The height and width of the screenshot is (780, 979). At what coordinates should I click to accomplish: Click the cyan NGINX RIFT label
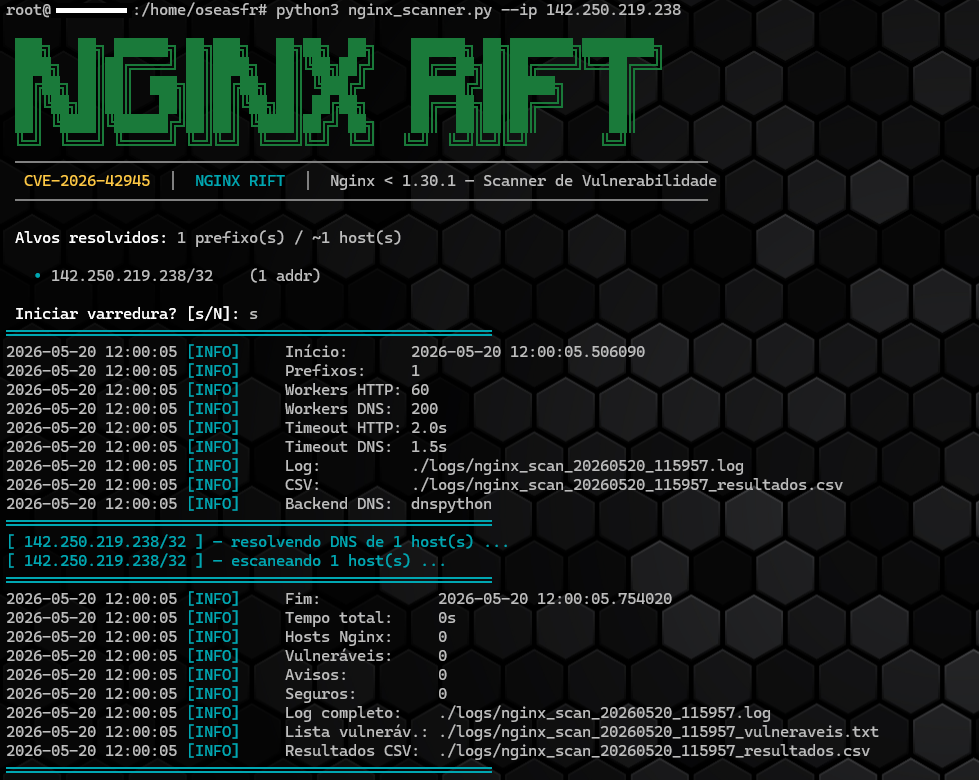point(240,181)
